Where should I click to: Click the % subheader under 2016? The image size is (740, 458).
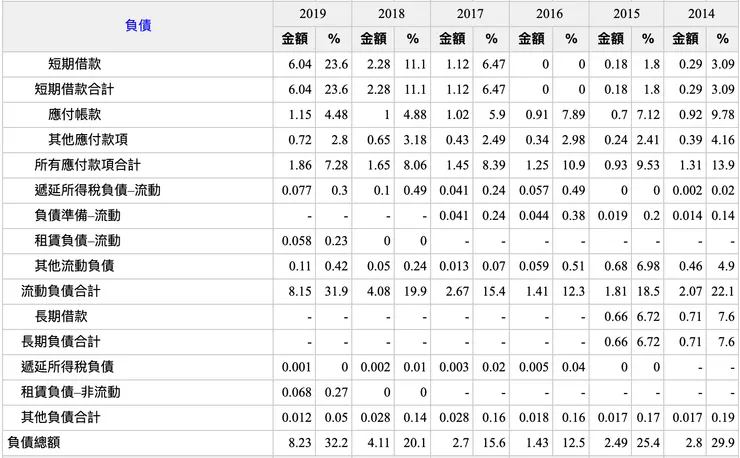(x=571, y=39)
